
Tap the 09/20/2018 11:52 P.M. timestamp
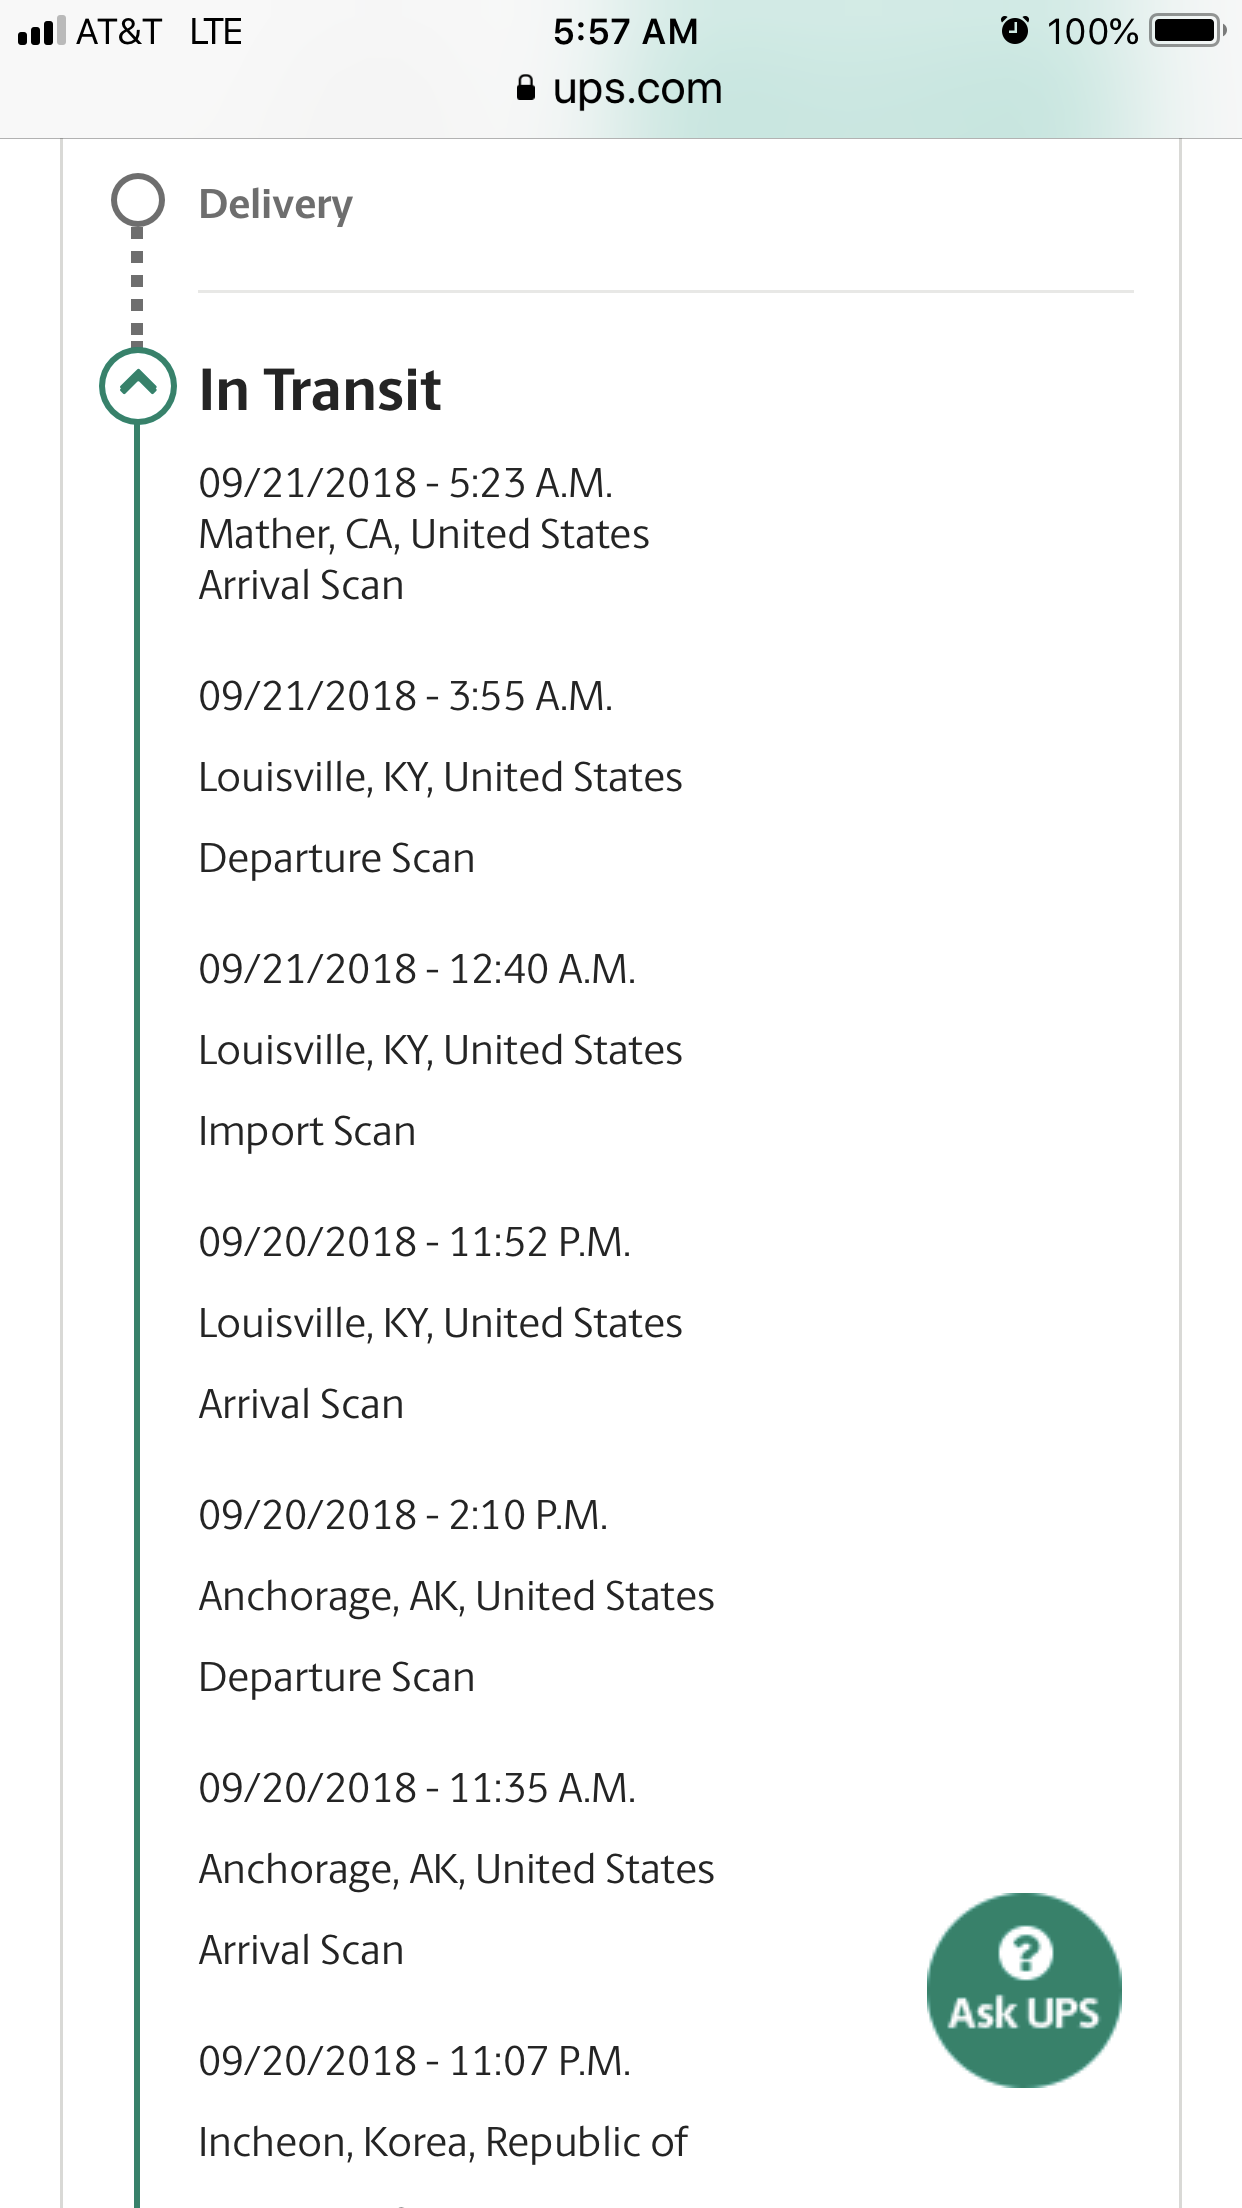click(415, 1242)
